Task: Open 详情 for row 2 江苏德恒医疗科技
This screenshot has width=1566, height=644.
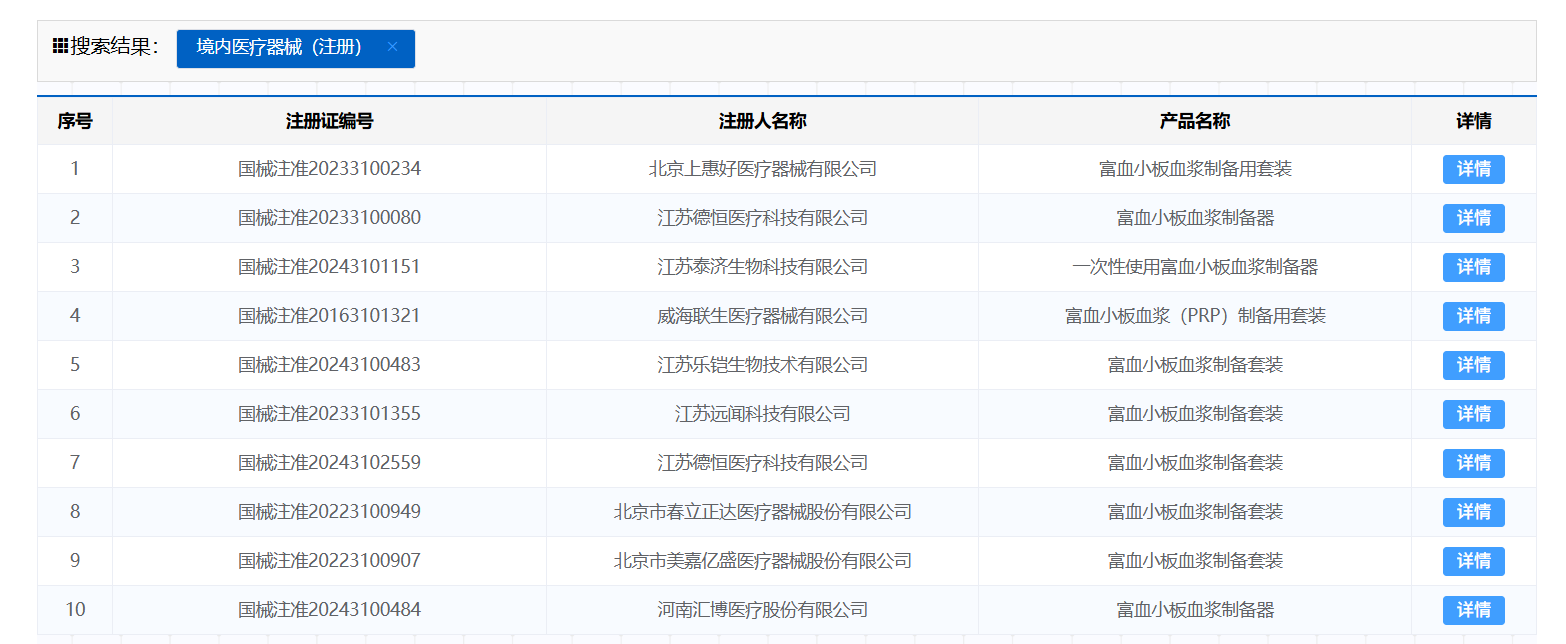Action: click(1473, 218)
